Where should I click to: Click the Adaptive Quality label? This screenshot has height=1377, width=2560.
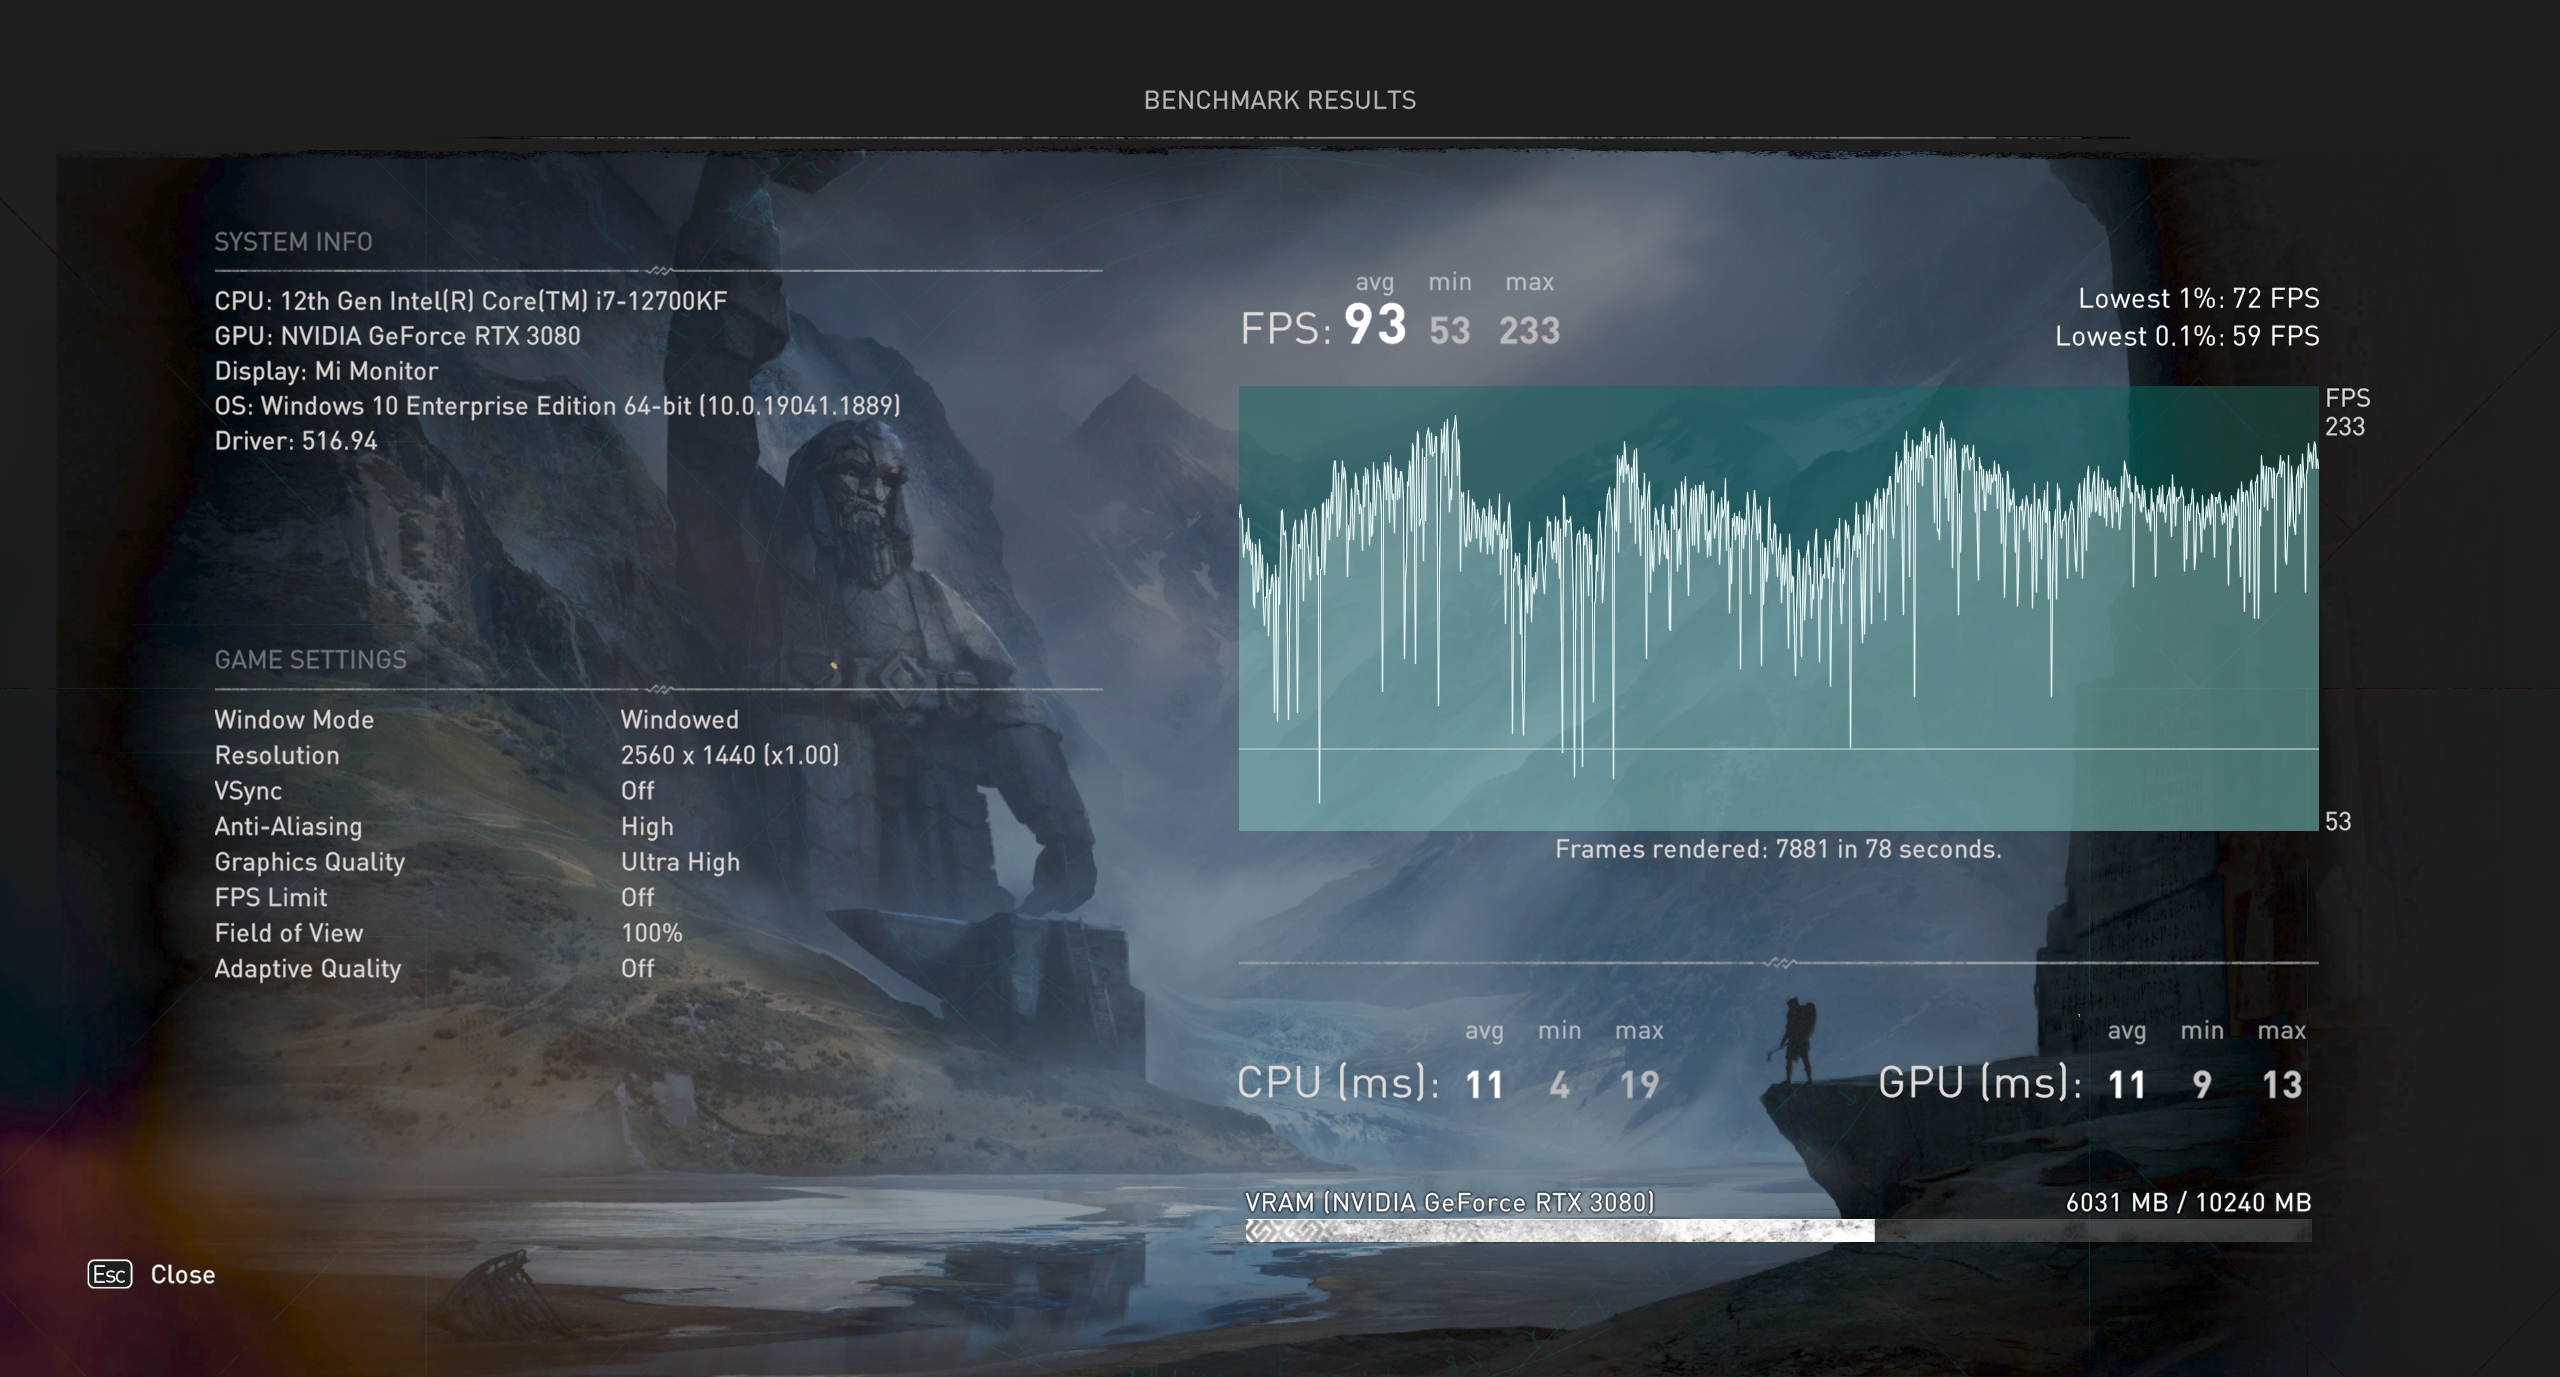point(308,968)
